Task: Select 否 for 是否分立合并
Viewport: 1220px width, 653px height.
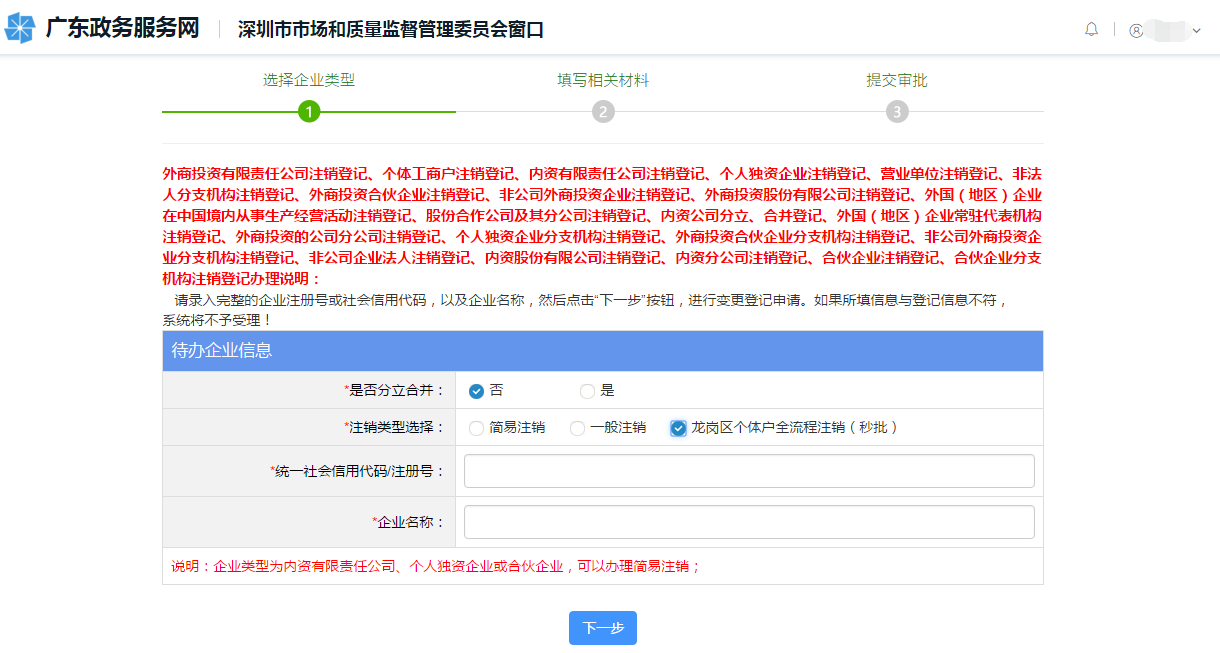Action: click(x=477, y=391)
